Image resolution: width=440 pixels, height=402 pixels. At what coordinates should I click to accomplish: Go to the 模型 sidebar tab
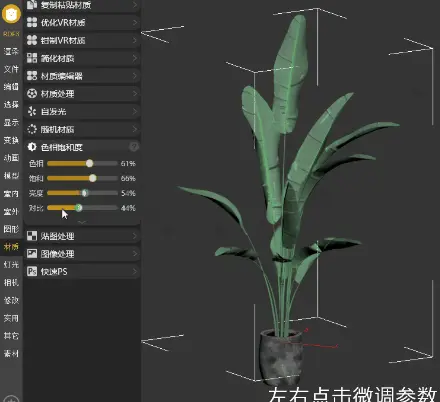point(11,176)
